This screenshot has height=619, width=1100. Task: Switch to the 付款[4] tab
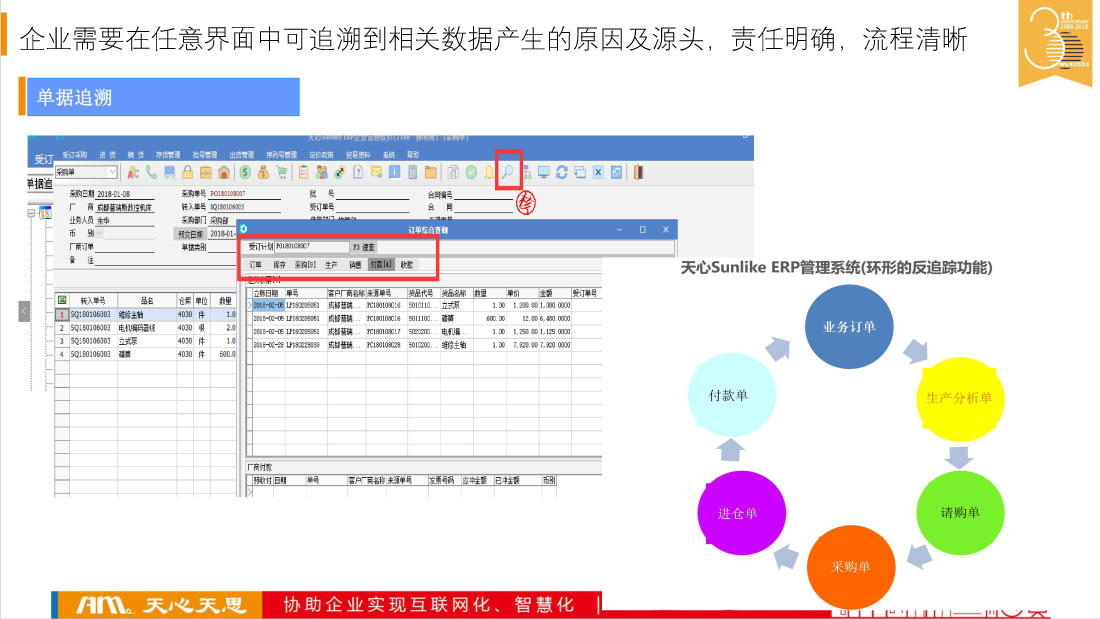pyautogui.click(x=381, y=265)
